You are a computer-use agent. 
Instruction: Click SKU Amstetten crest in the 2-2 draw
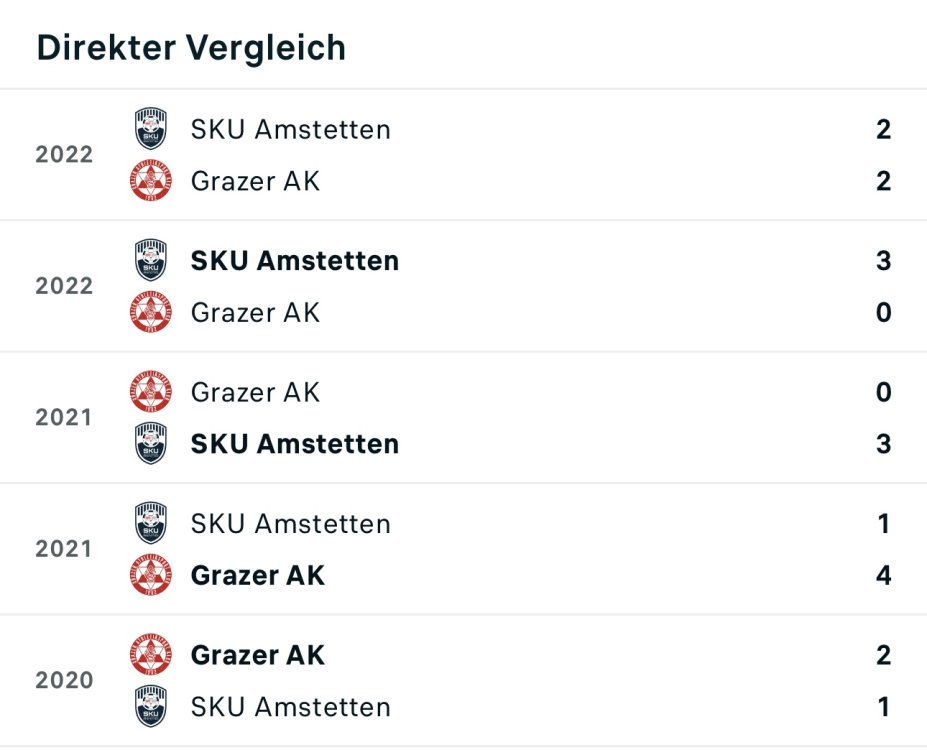pos(151,129)
